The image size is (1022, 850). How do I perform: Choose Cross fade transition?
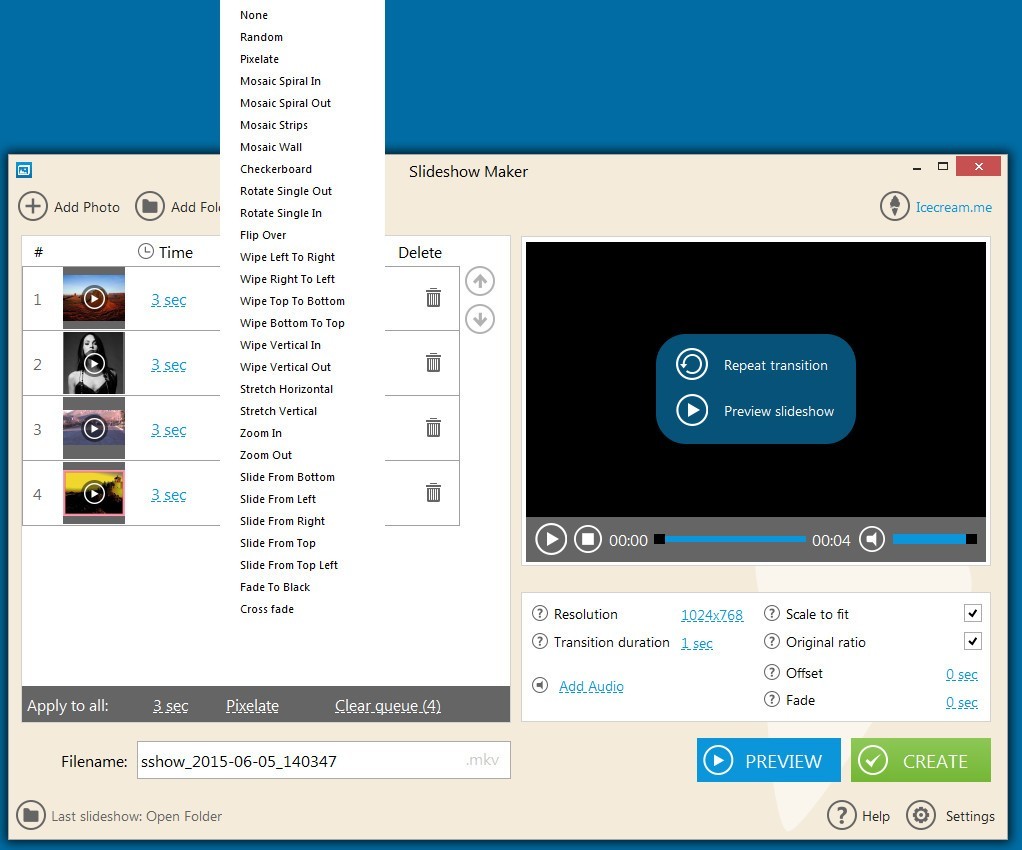pos(267,608)
